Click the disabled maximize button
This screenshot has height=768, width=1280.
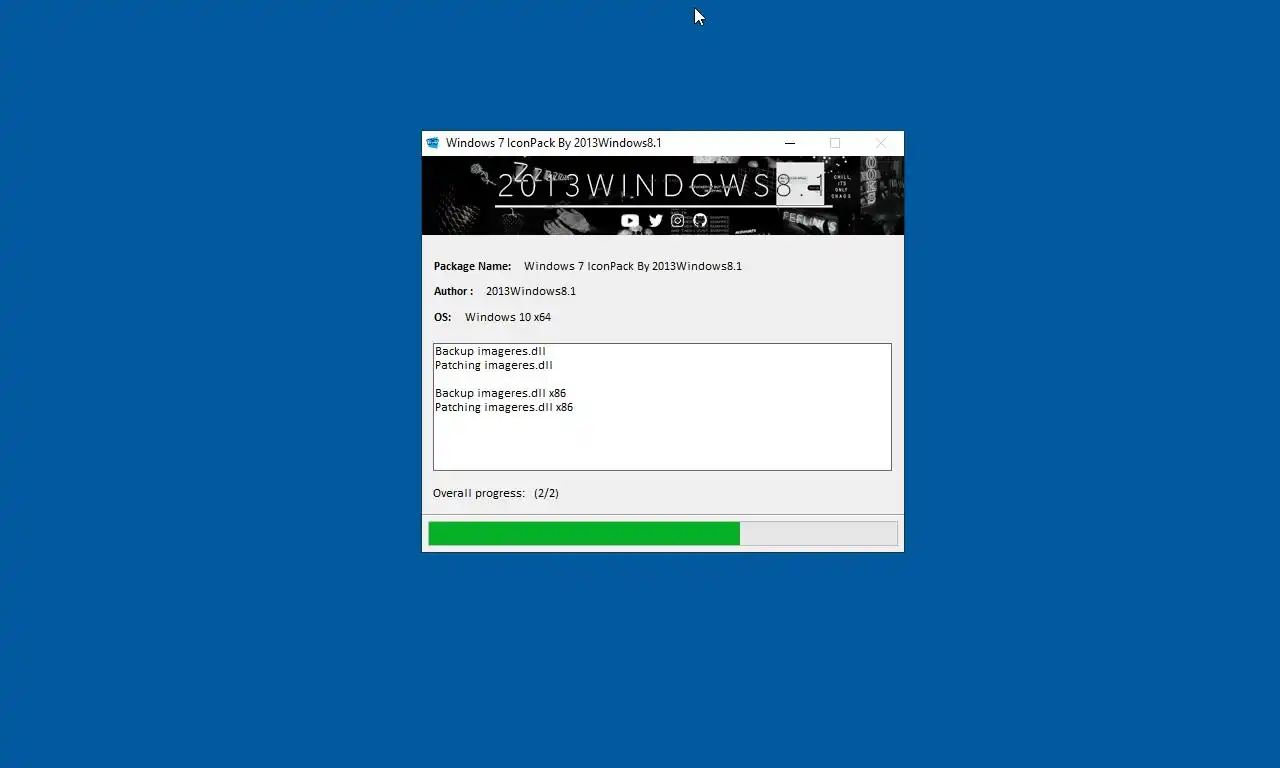click(835, 143)
